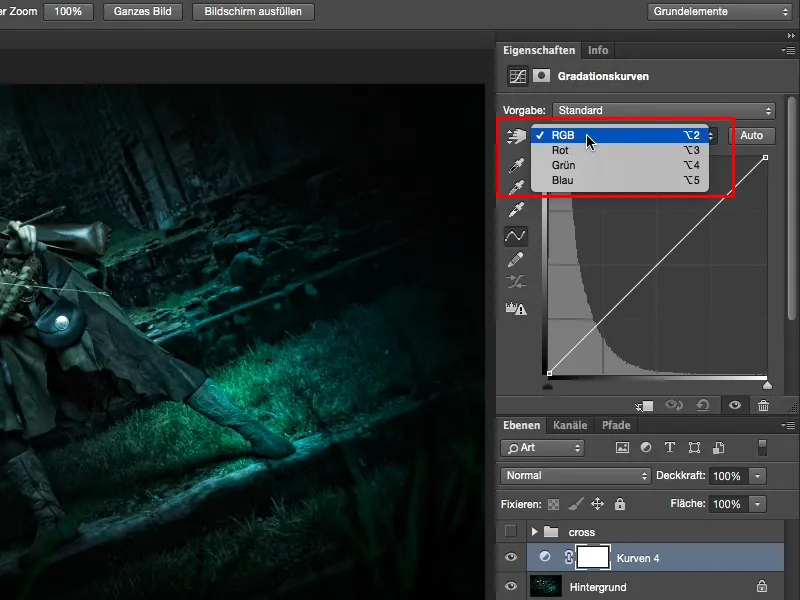Switch to the Info tab

(597, 50)
